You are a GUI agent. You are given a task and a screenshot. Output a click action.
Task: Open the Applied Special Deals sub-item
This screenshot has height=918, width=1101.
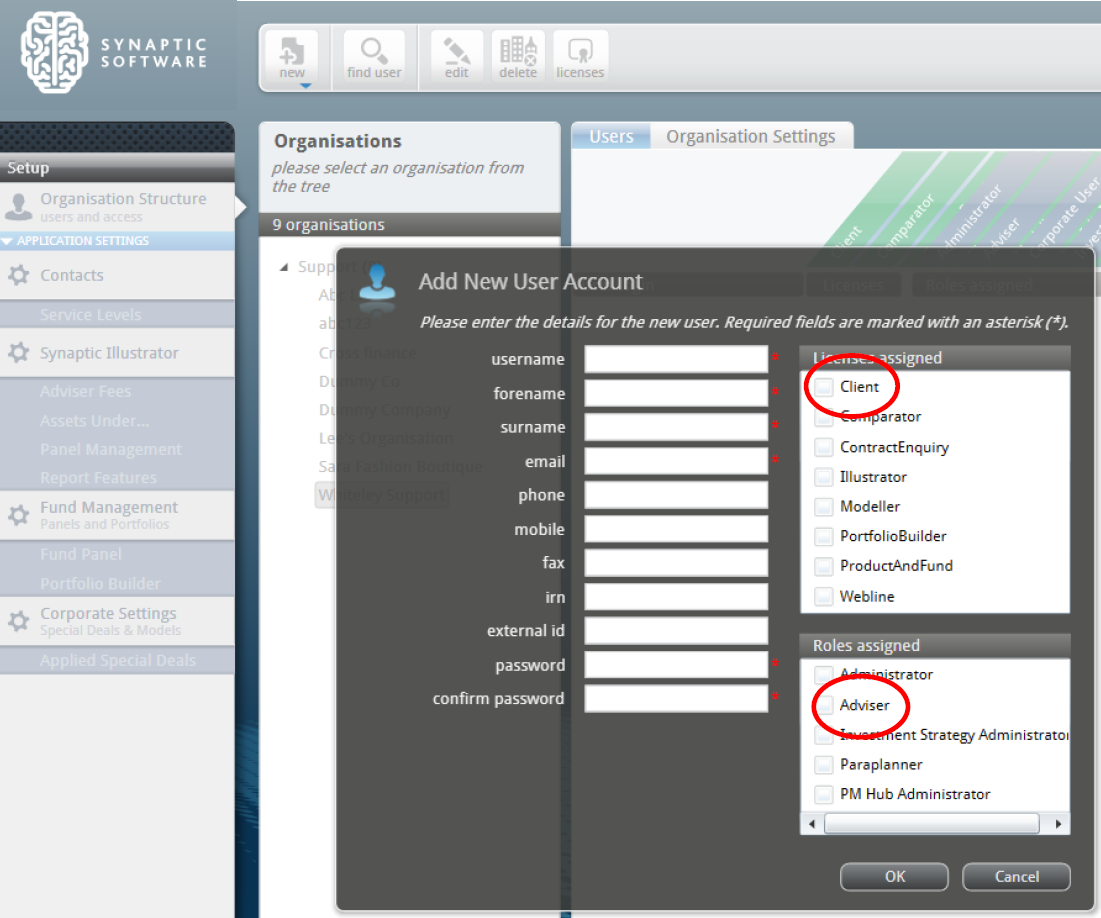coord(117,660)
